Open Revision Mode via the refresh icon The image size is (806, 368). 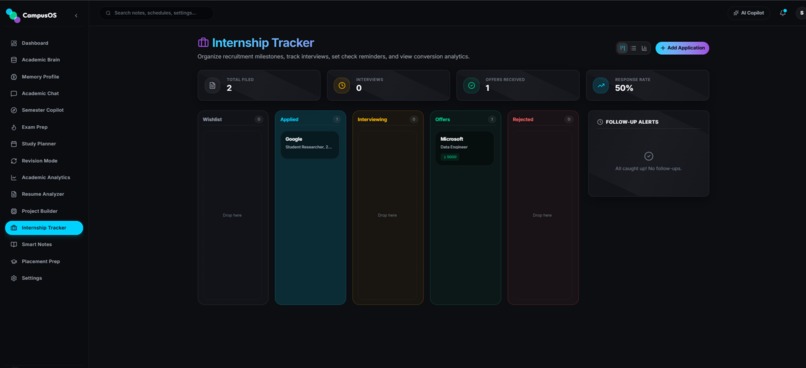(14, 161)
